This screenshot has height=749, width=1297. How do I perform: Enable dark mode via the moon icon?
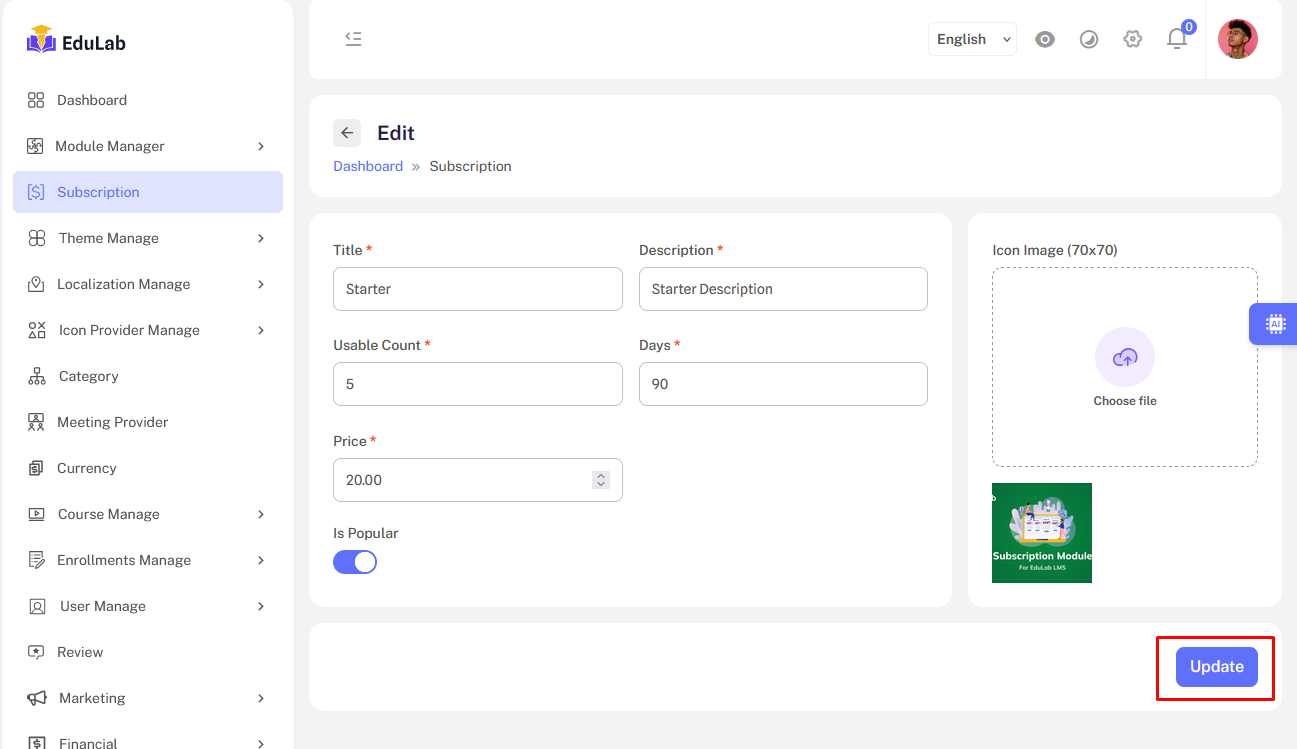tap(1089, 38)
